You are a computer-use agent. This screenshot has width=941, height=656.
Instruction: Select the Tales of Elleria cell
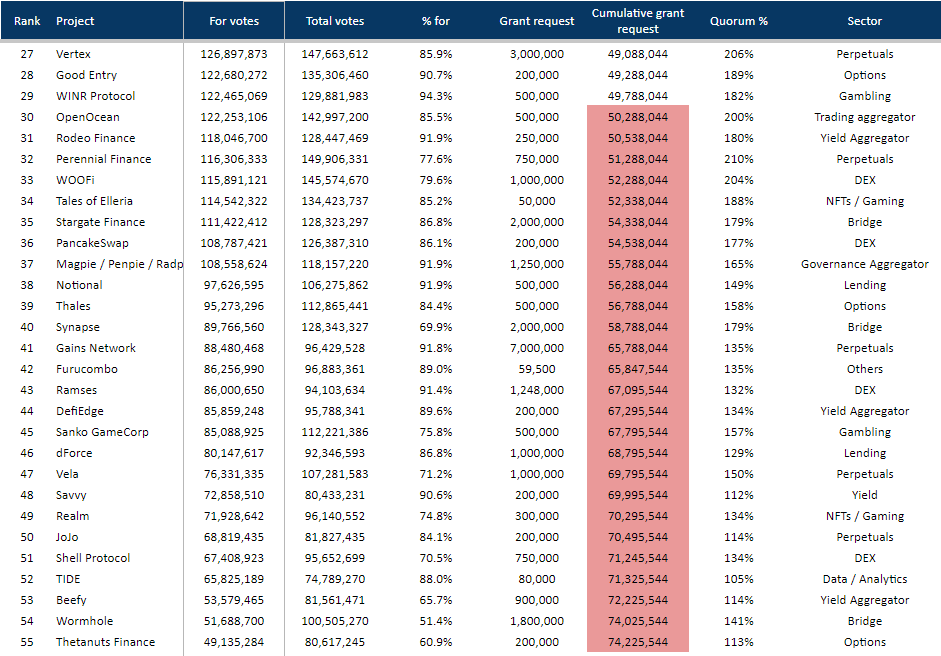click(x=94, y=201)
